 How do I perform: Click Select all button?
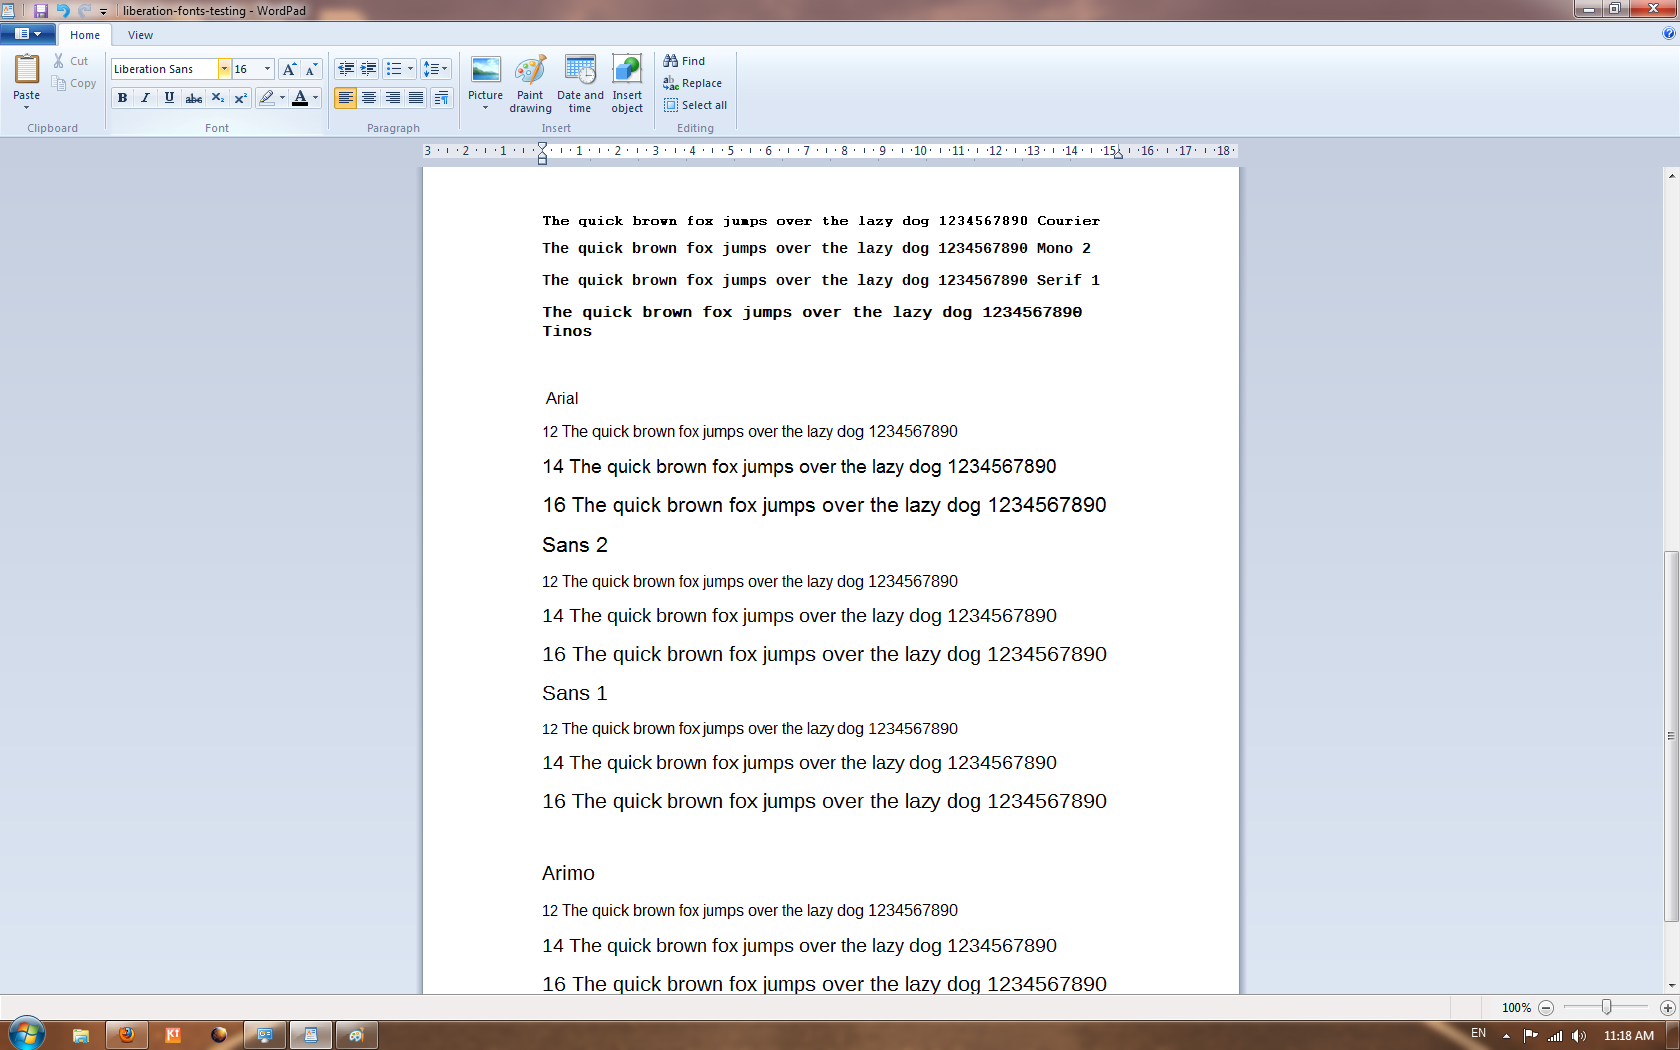[x=695, y=105]
